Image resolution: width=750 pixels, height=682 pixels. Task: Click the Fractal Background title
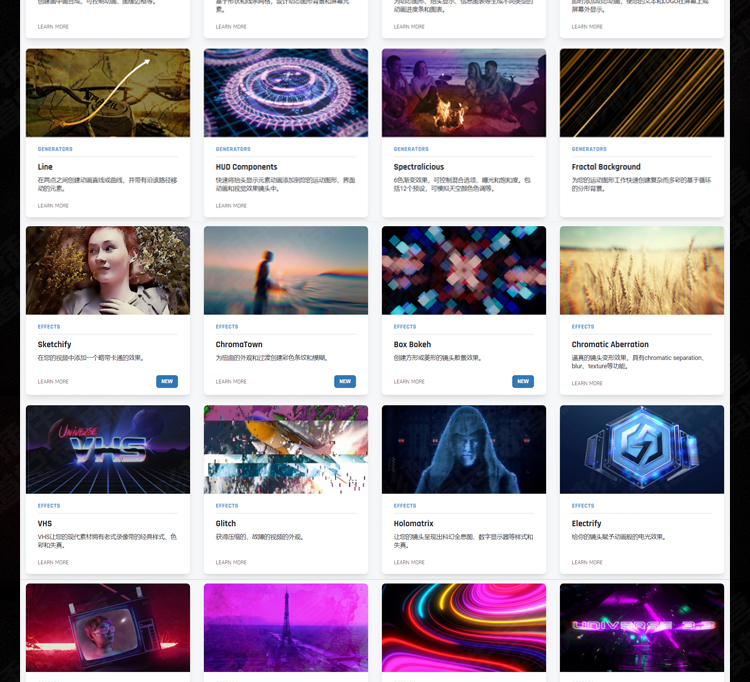point(606,167)
